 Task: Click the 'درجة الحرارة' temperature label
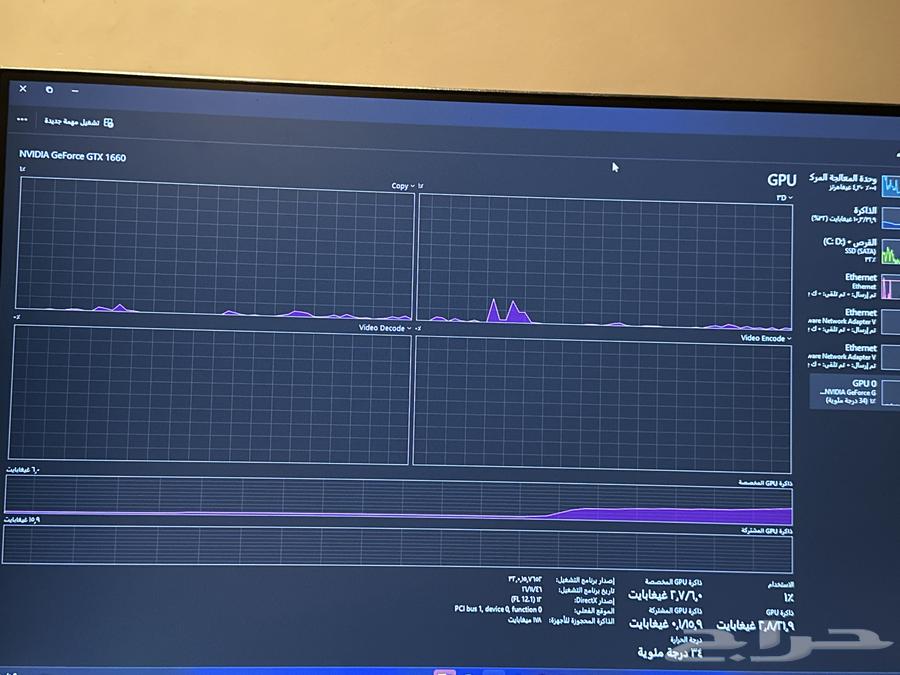[x=686, y=639]
